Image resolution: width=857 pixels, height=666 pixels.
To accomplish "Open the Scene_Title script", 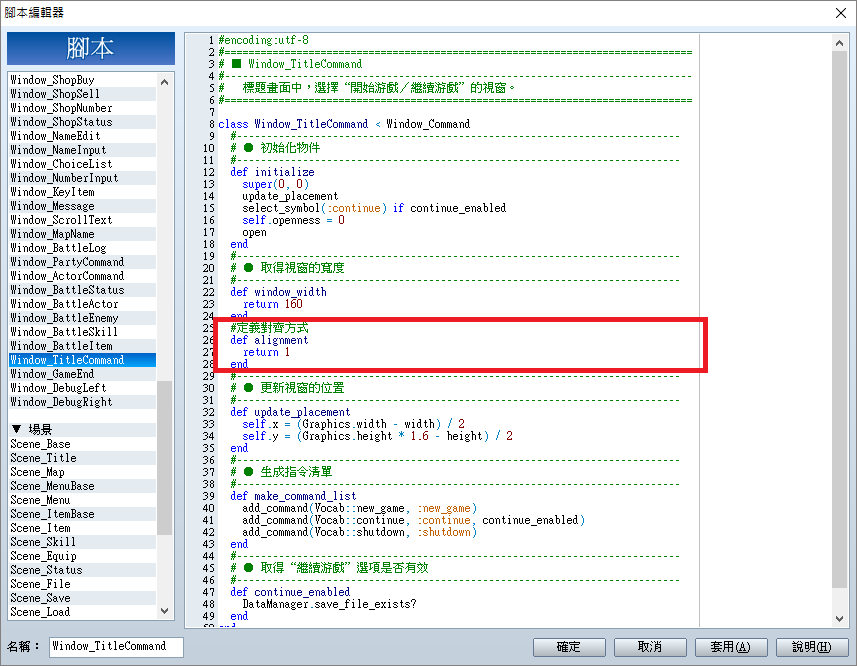I will (x=83, y=458).
